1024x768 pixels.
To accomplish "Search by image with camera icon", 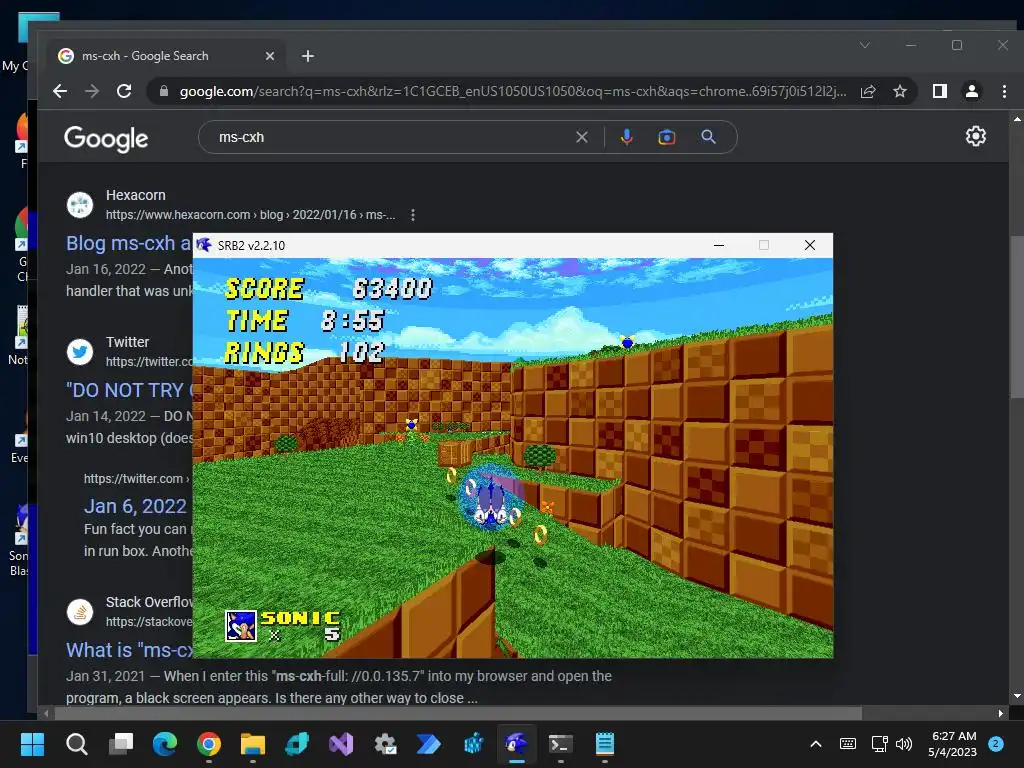I will click(x=667, y=137).
